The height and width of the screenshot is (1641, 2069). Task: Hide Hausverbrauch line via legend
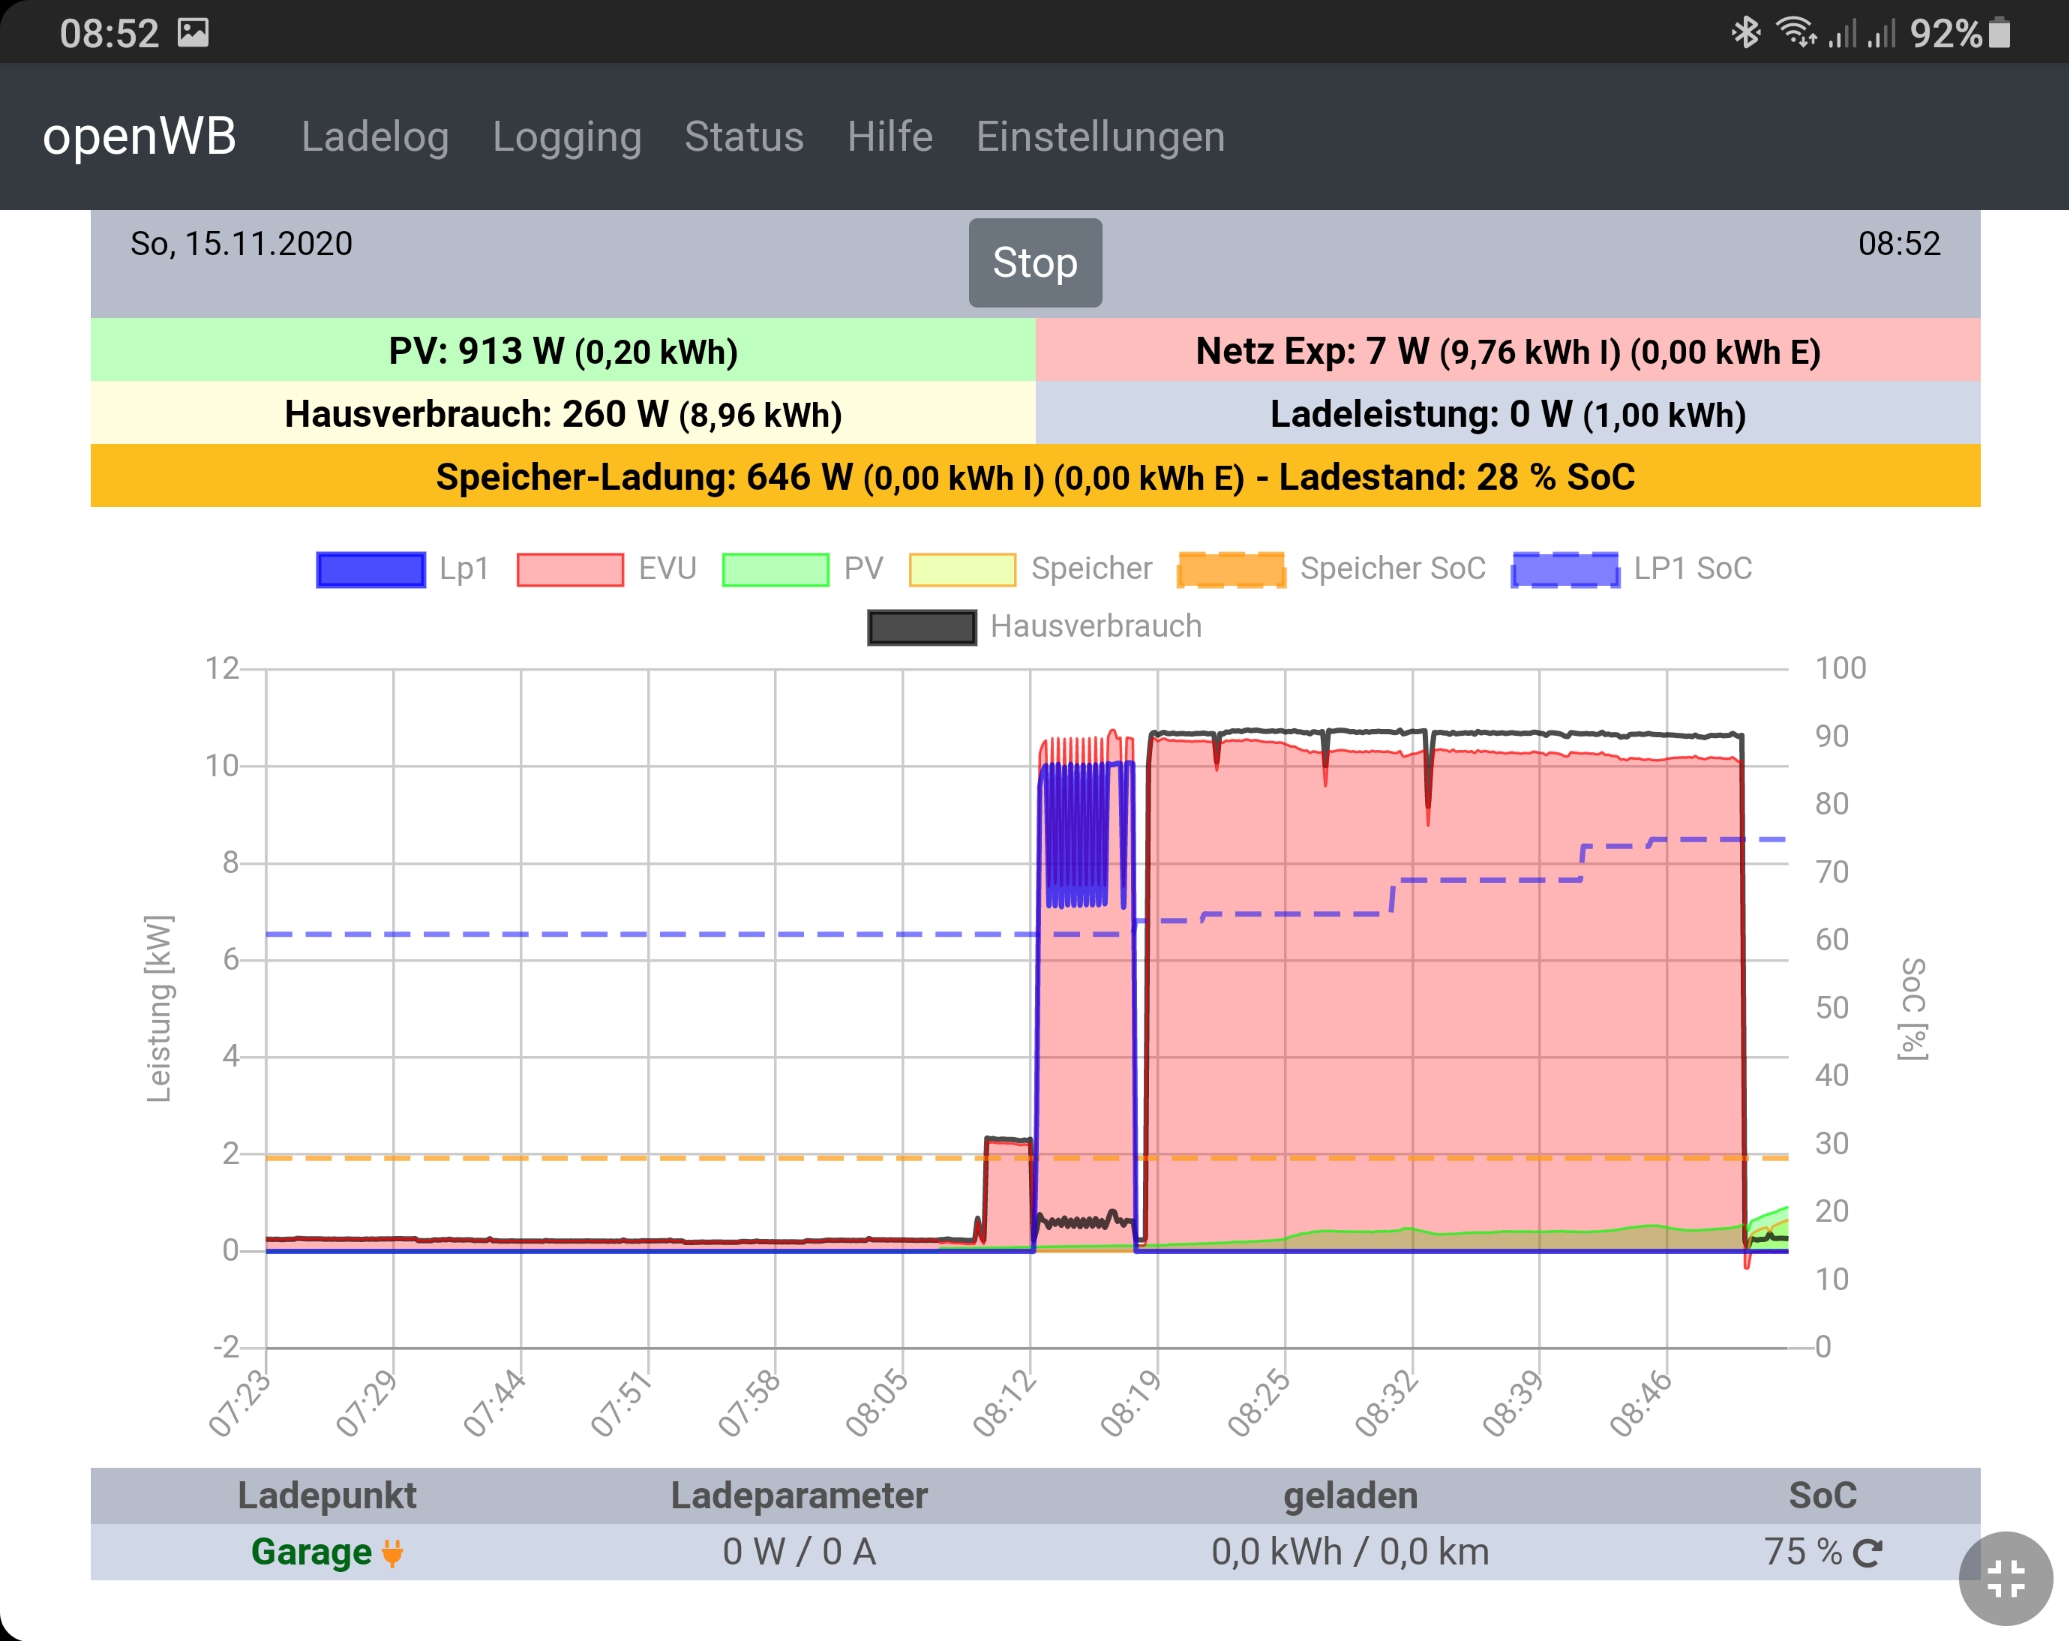coord(921,627)
